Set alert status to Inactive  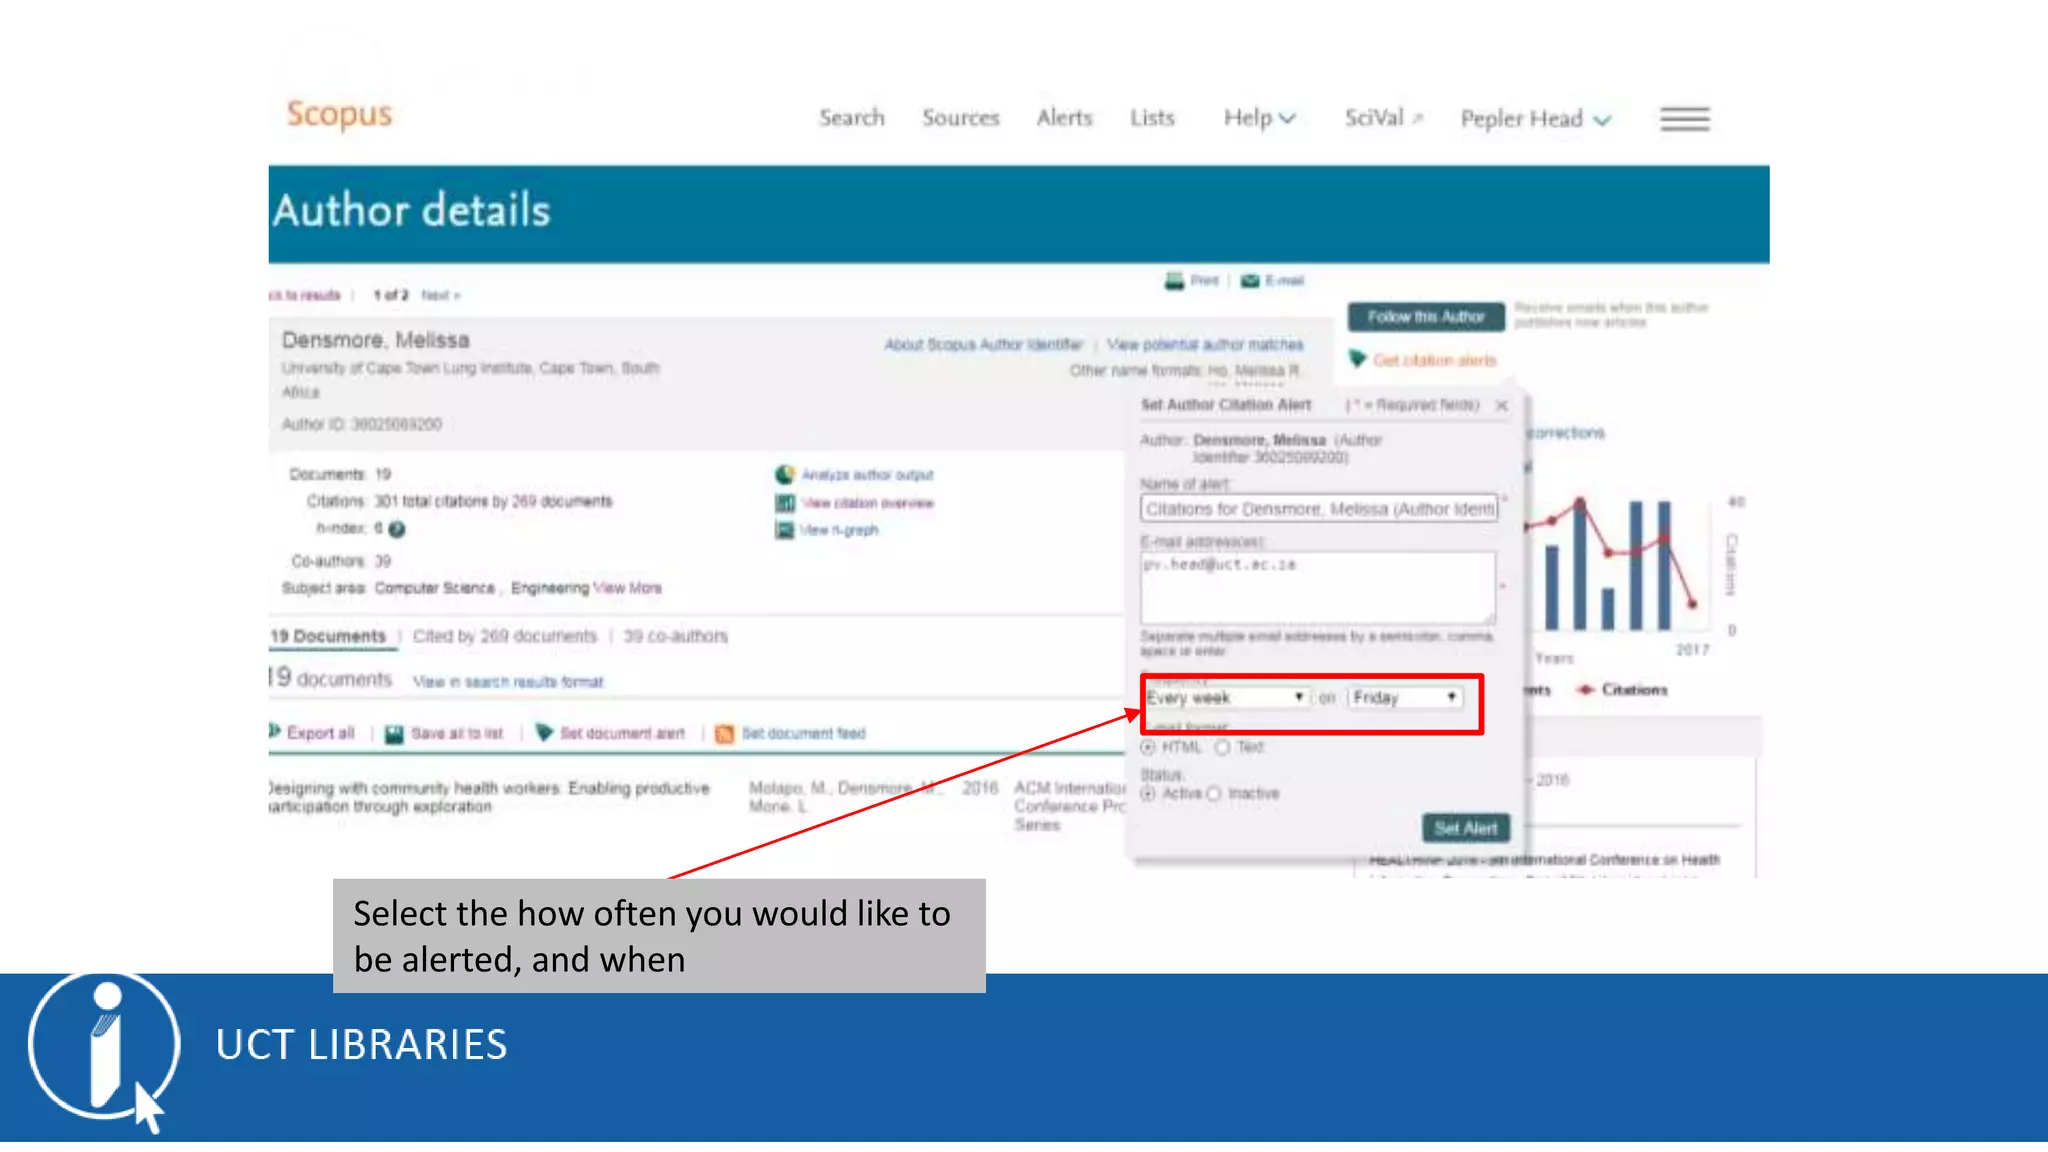(x=1214, y=794)
